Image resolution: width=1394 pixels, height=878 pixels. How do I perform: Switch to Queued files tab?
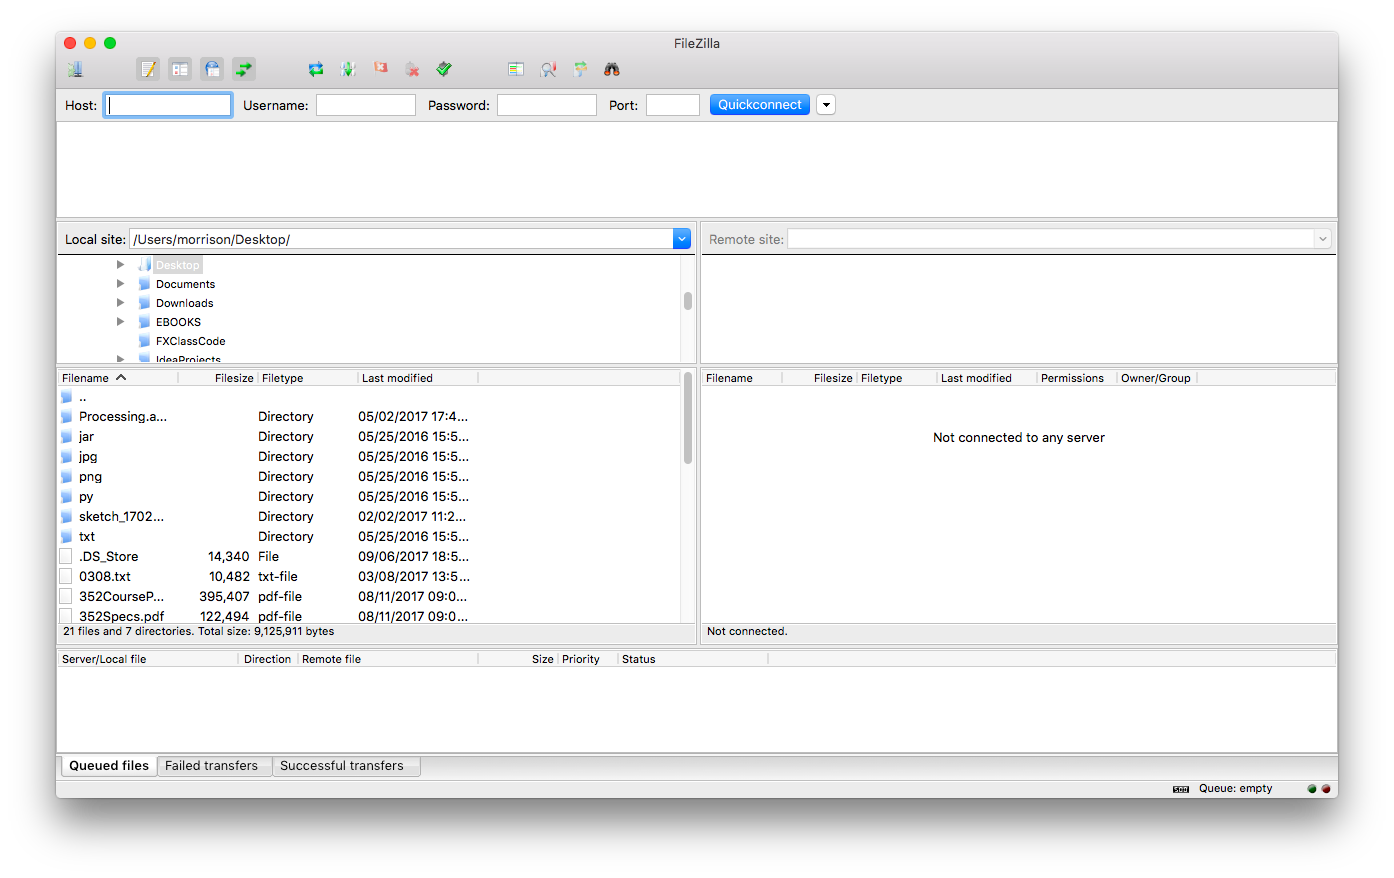108,766
